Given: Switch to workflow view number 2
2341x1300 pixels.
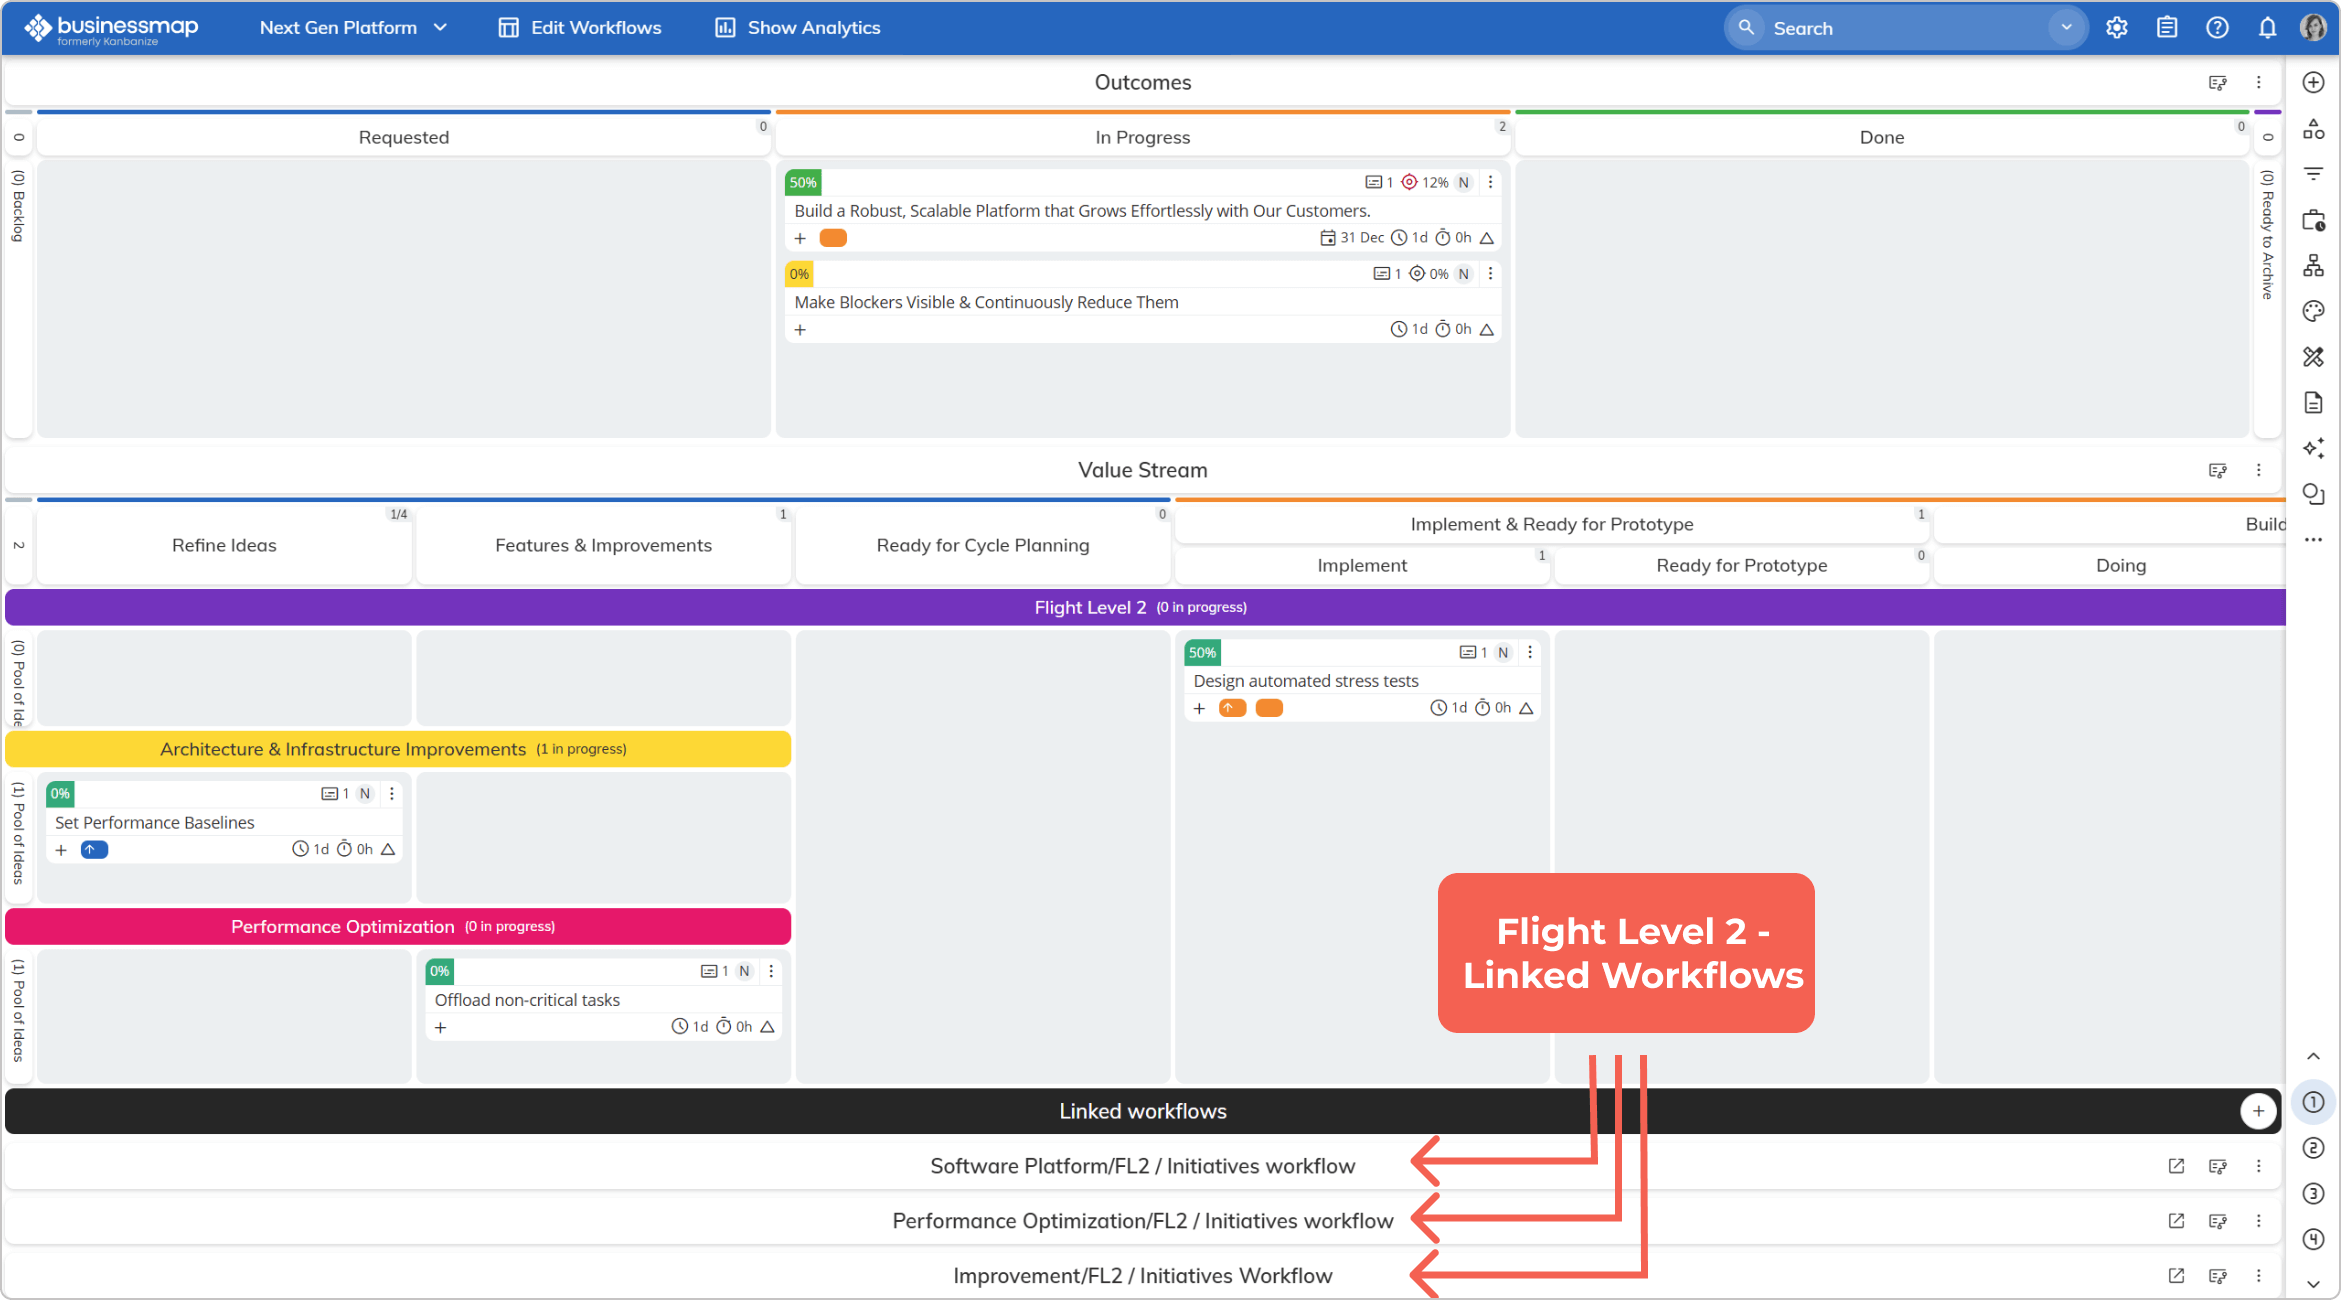Looking at the screenshot, I should [2313, 1148].
